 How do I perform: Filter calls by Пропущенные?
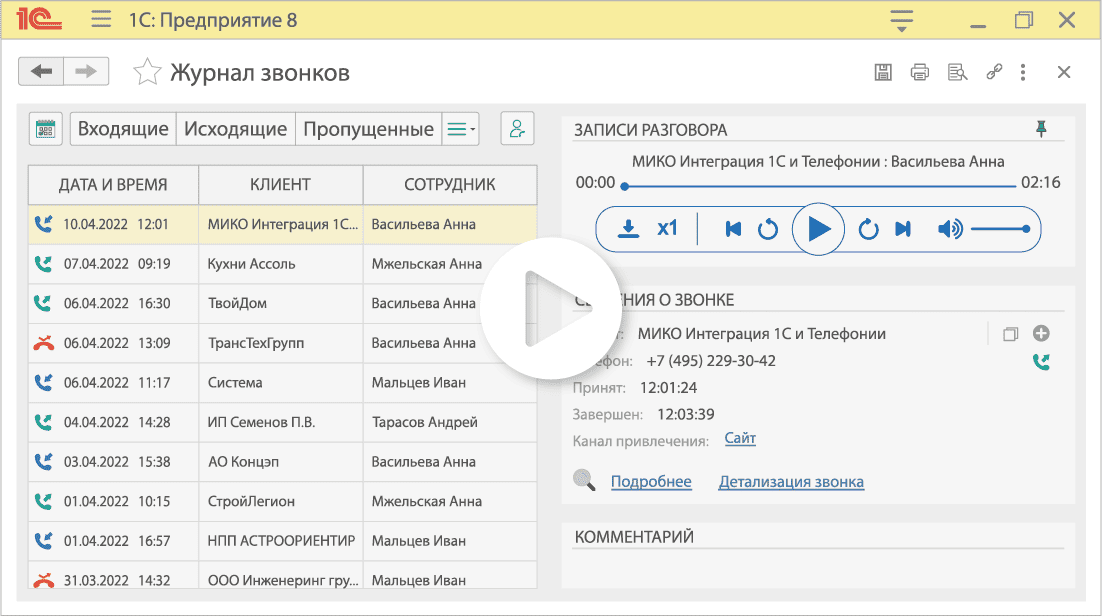pos(367,128)
